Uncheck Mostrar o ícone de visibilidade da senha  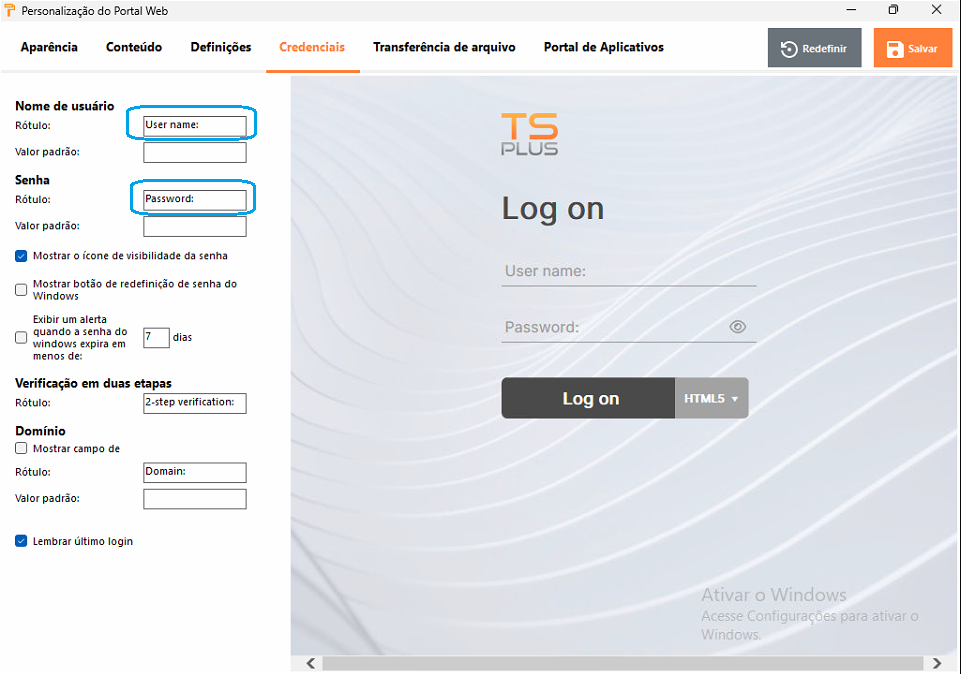coord(22,256)
